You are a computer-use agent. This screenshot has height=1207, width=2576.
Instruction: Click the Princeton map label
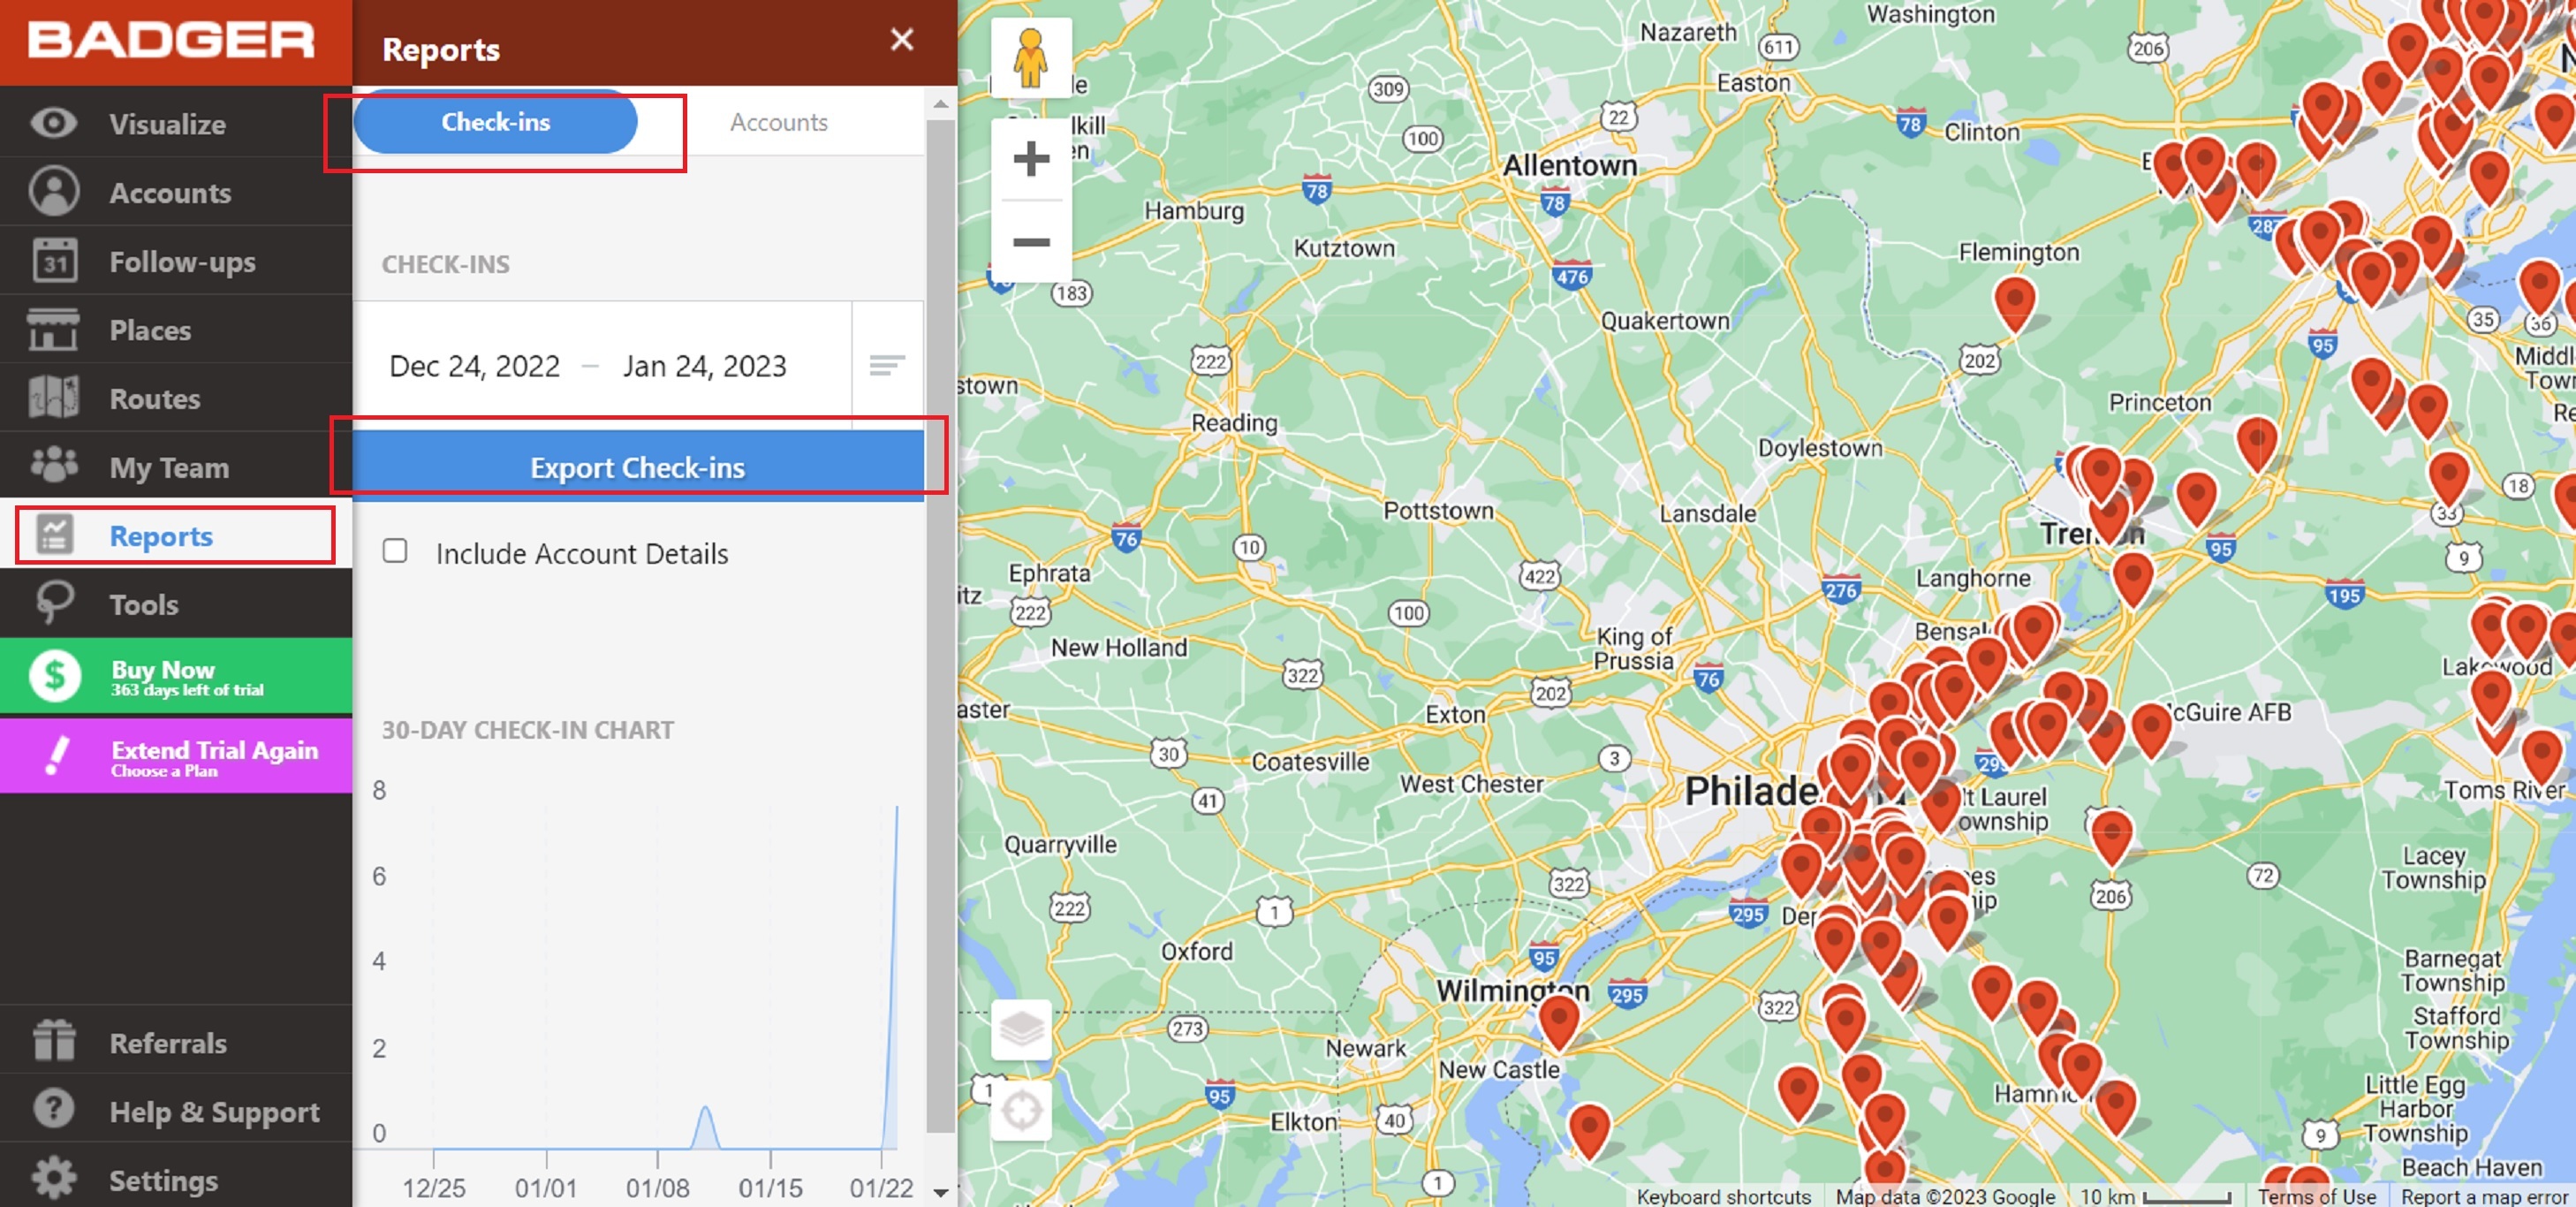pyautogui.click(x=2160, y=402)
